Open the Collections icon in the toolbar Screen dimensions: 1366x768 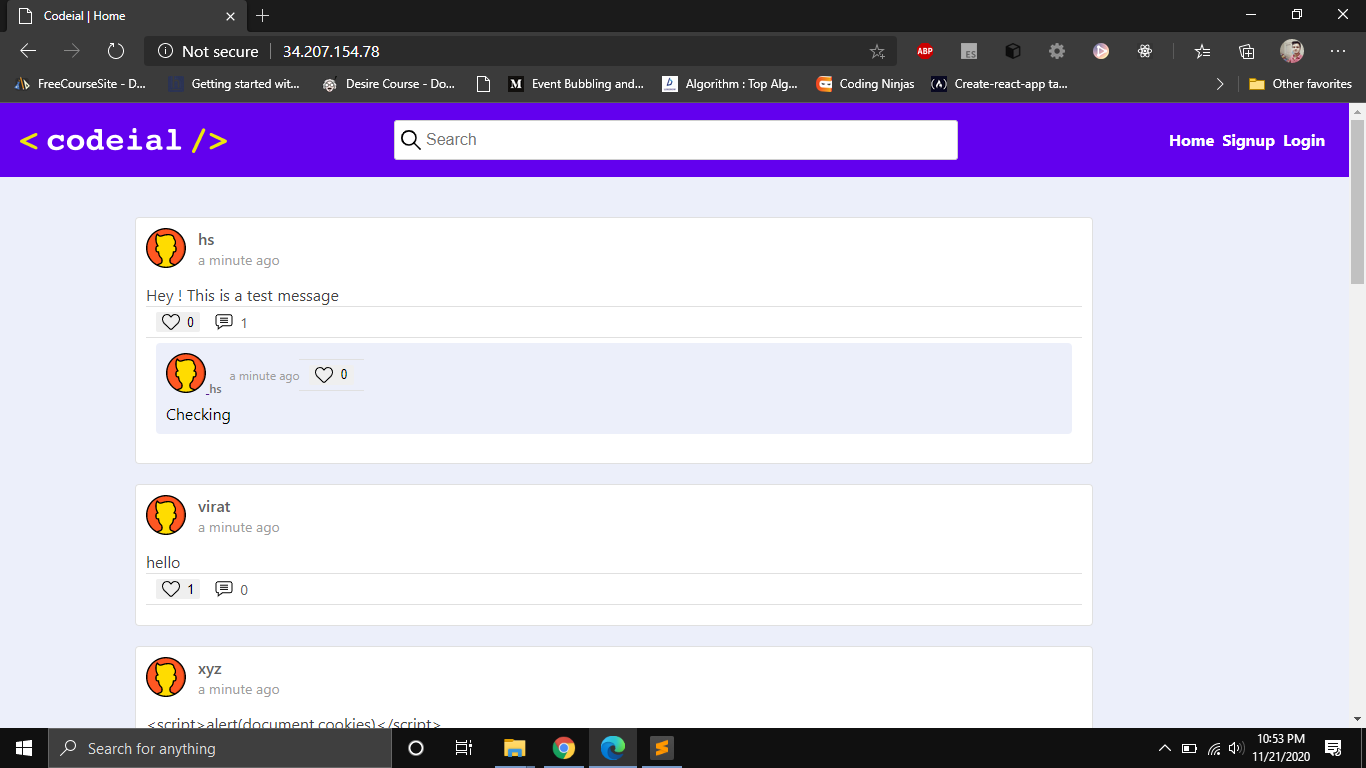point(1247,51)
